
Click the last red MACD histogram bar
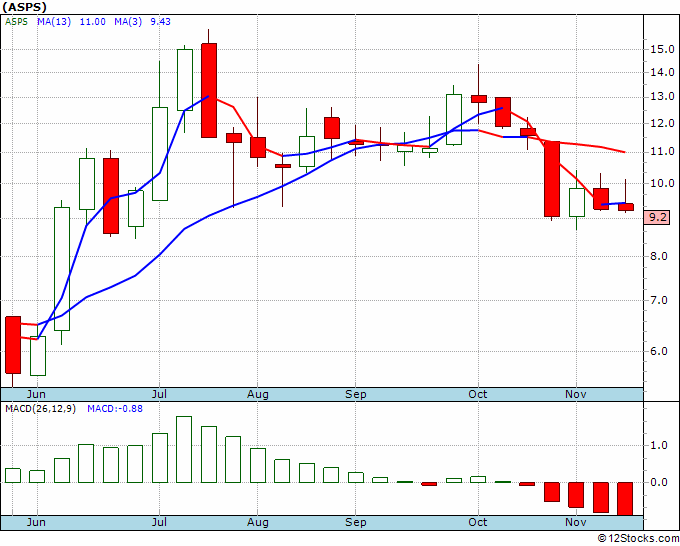point(625,499)
